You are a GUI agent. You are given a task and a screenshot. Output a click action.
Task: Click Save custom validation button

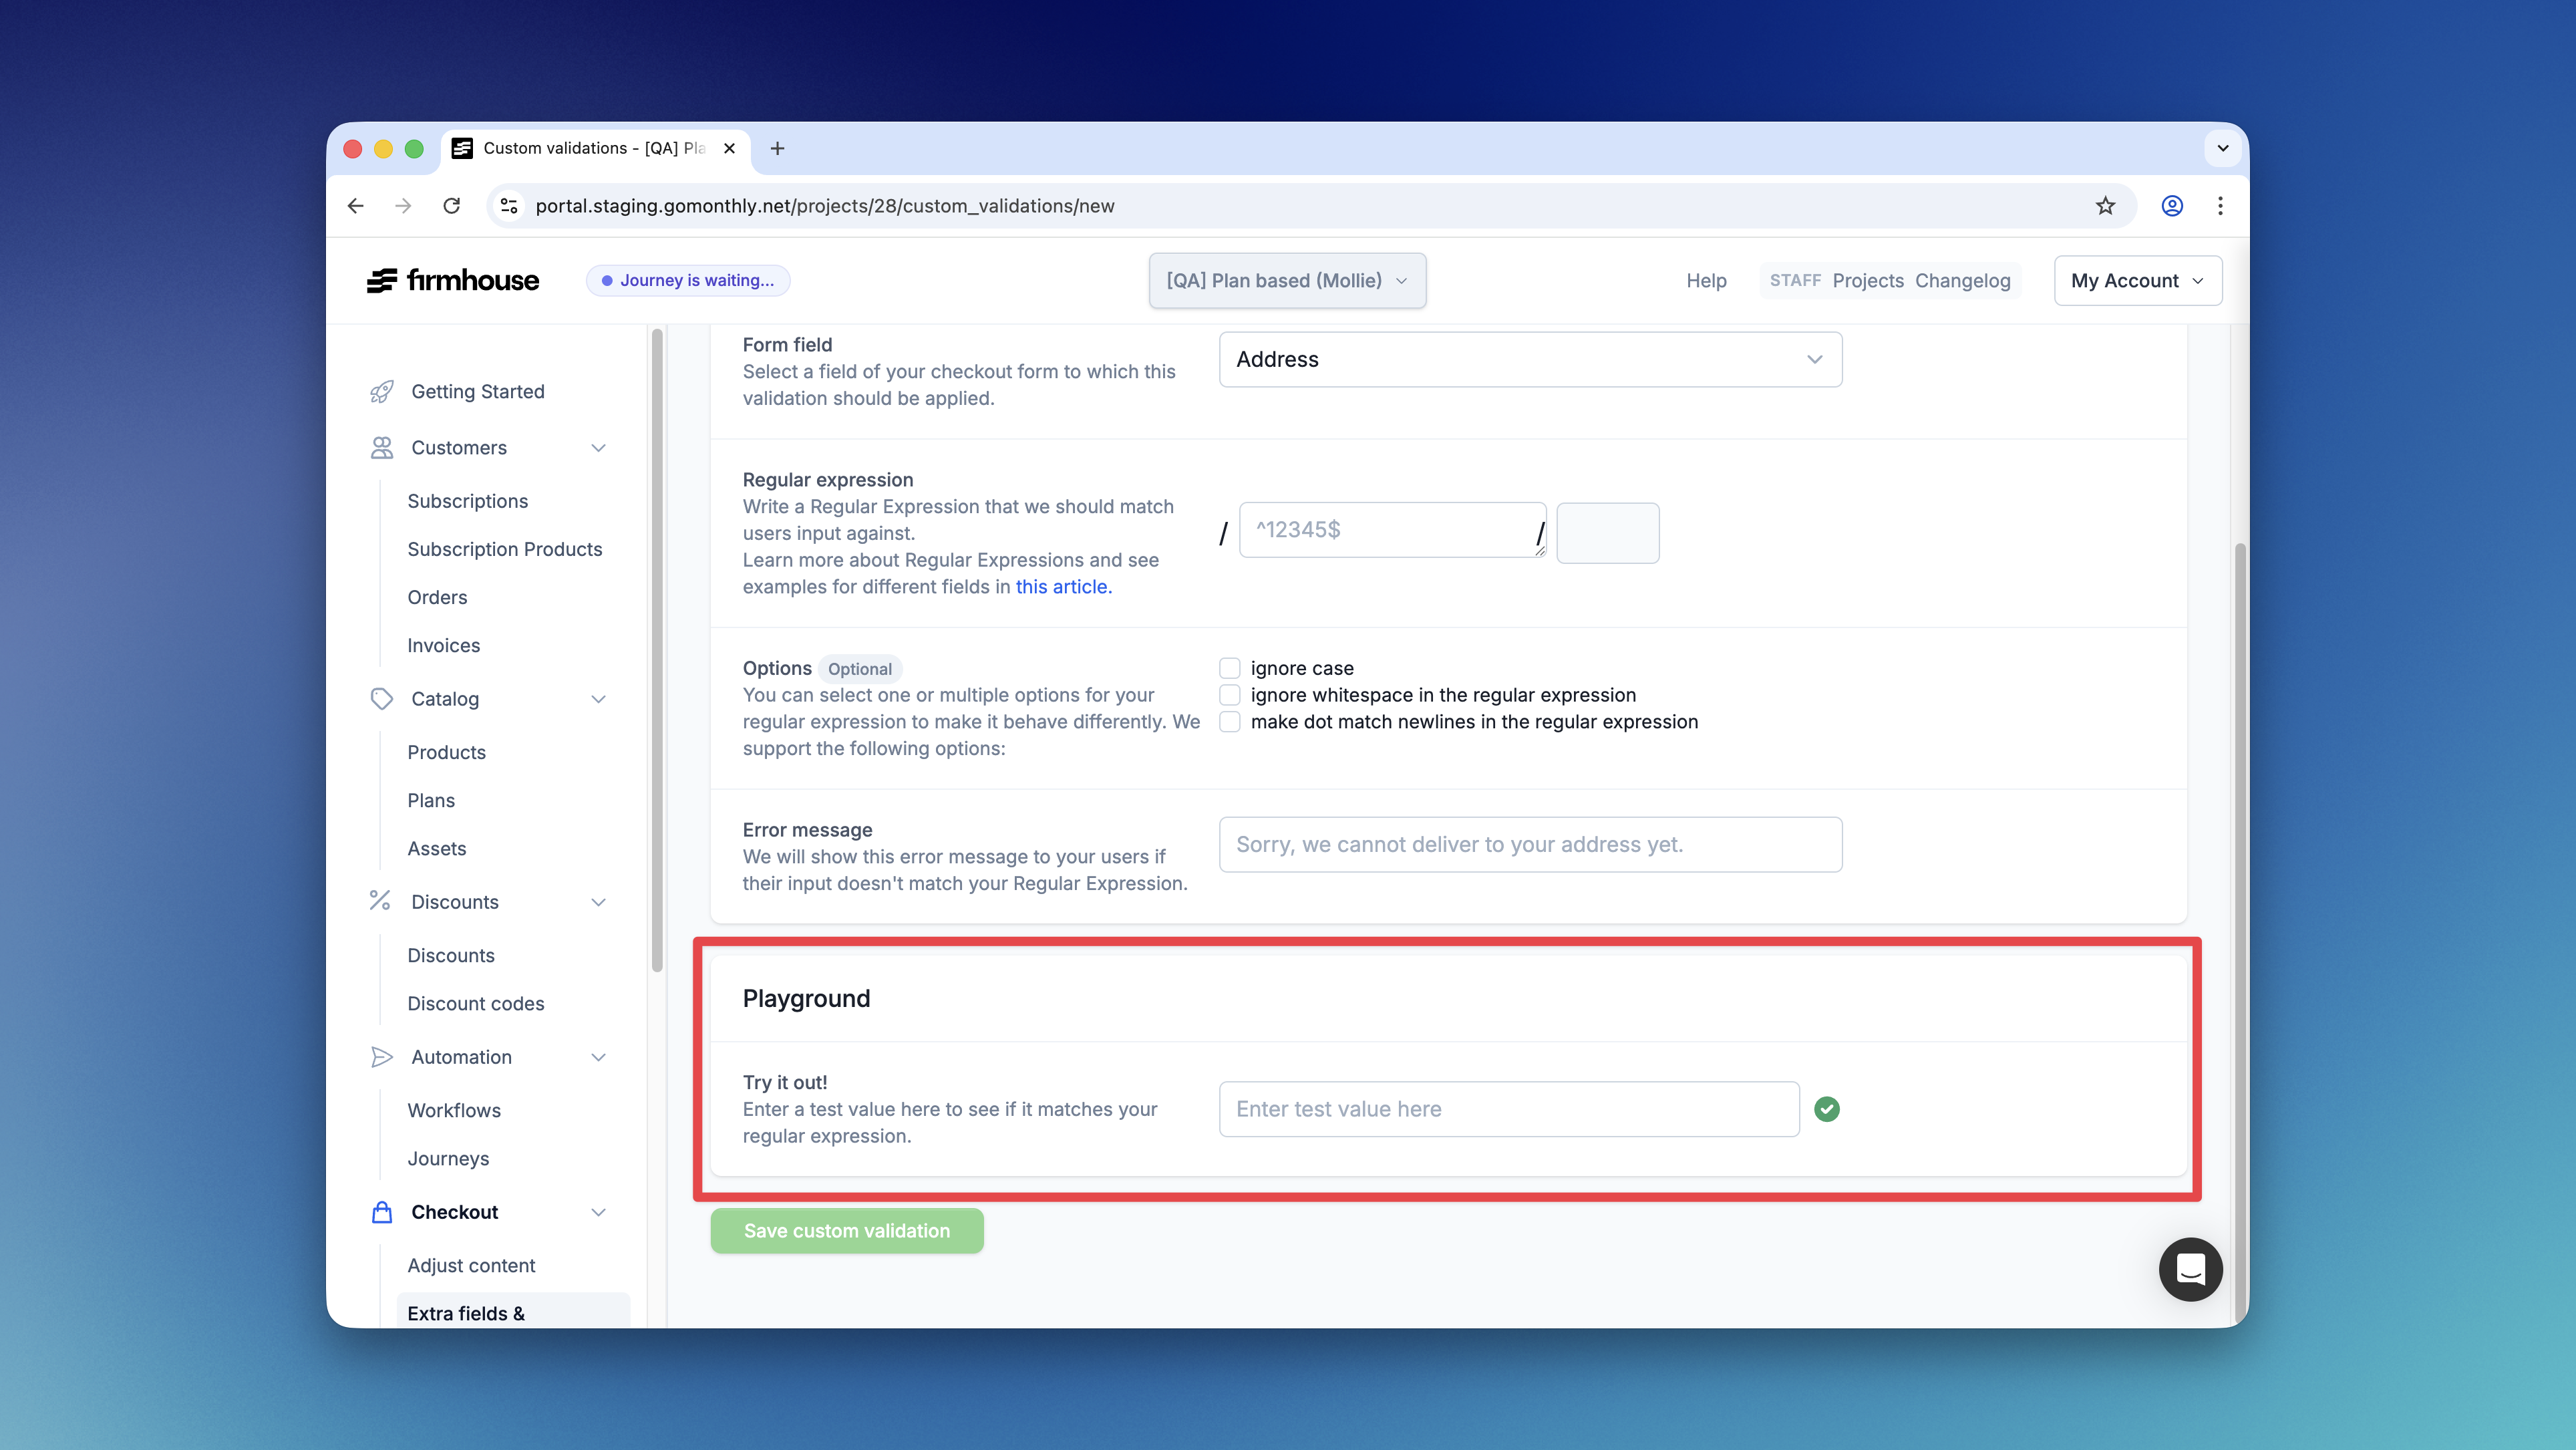click(846, 1231)
